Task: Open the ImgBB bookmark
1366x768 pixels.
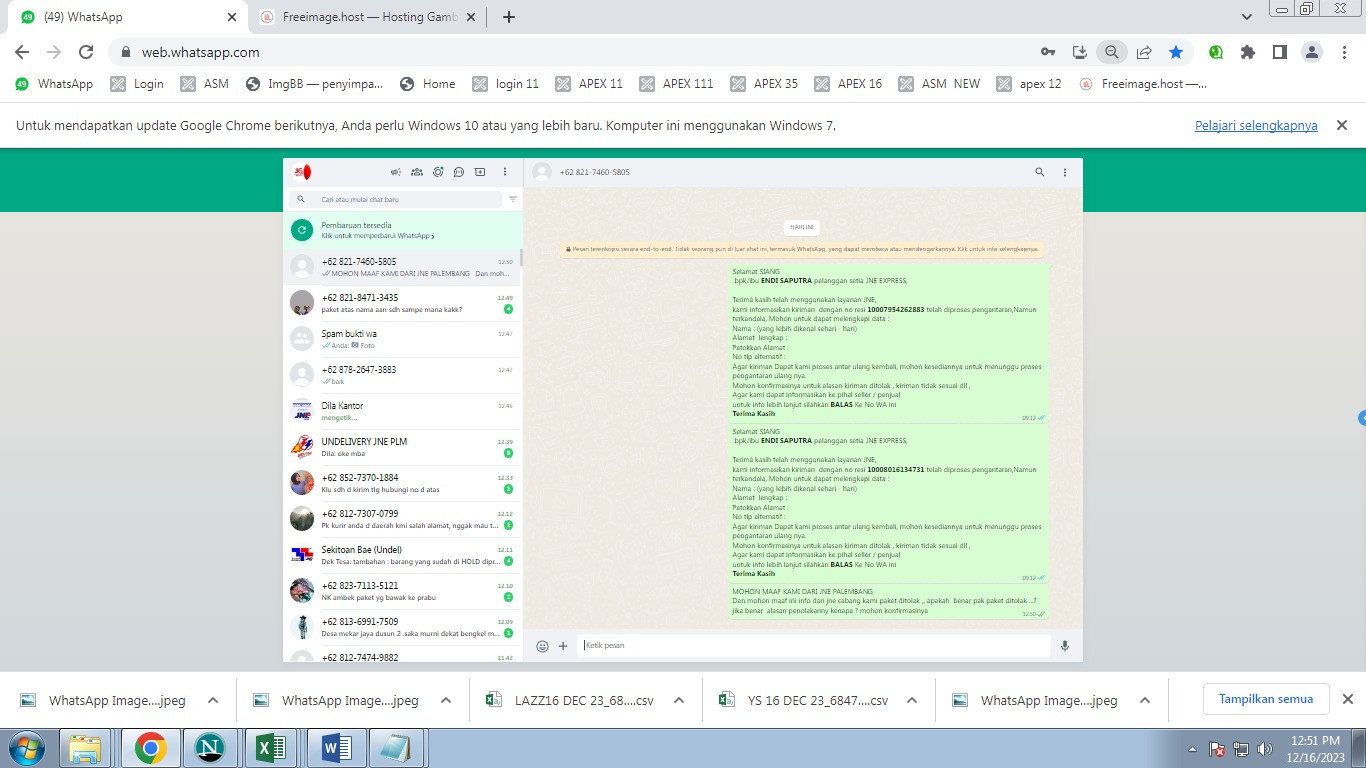Action: (314, 84)
